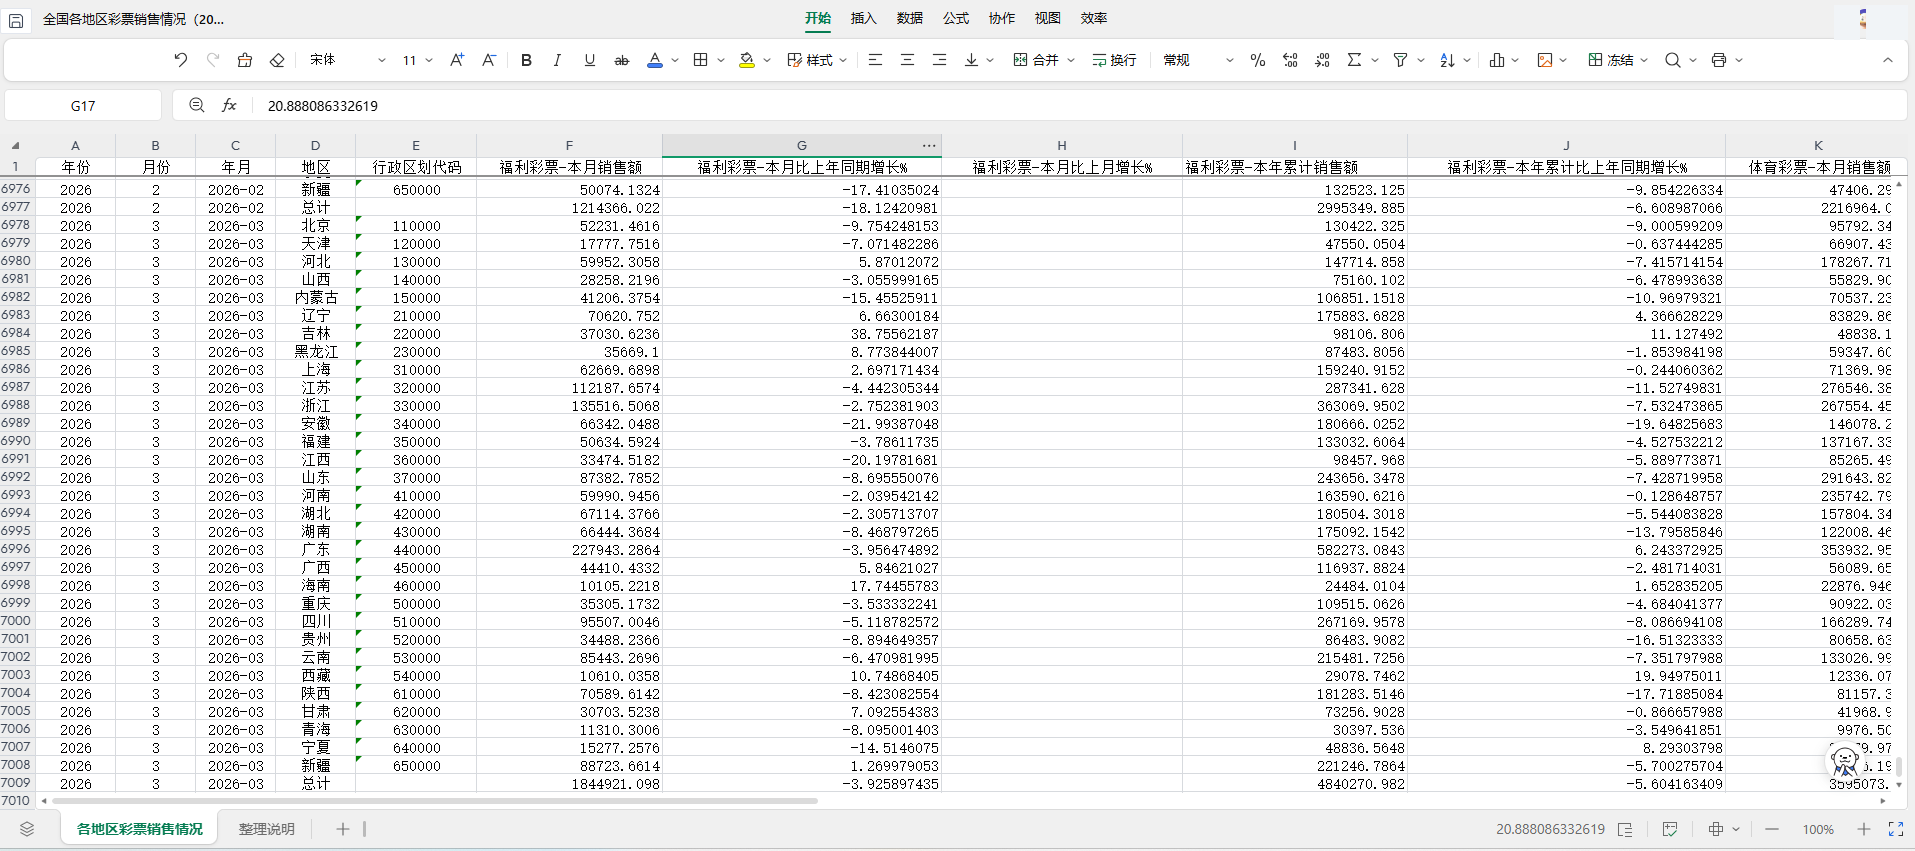Viewport: 1915px width, 851px height.
Task: Toggle italic text style
Action: [x=557, y=60]
